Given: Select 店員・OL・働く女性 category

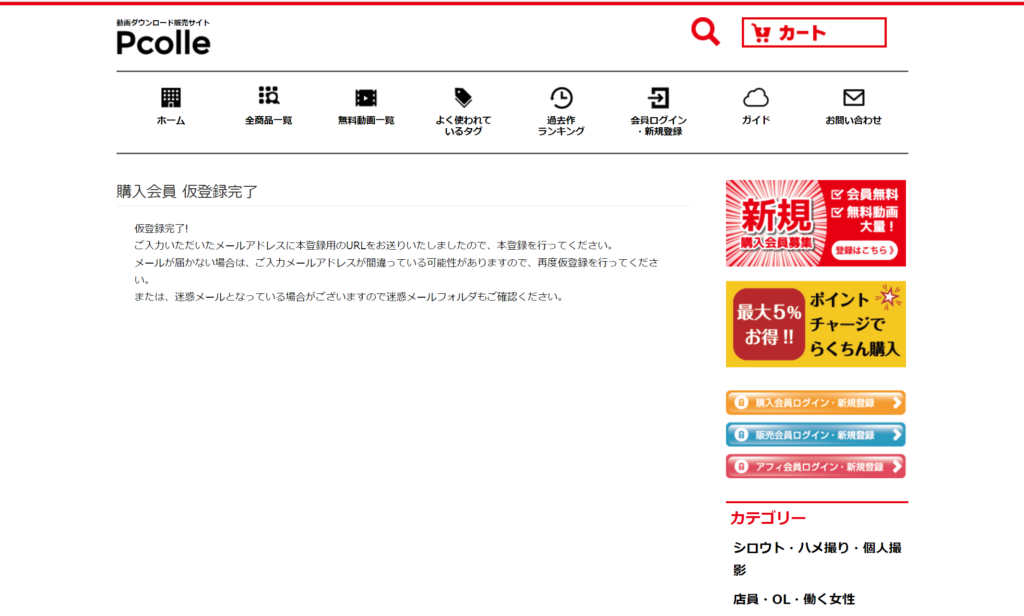Looking at the screenshot, I should (793, 599).
